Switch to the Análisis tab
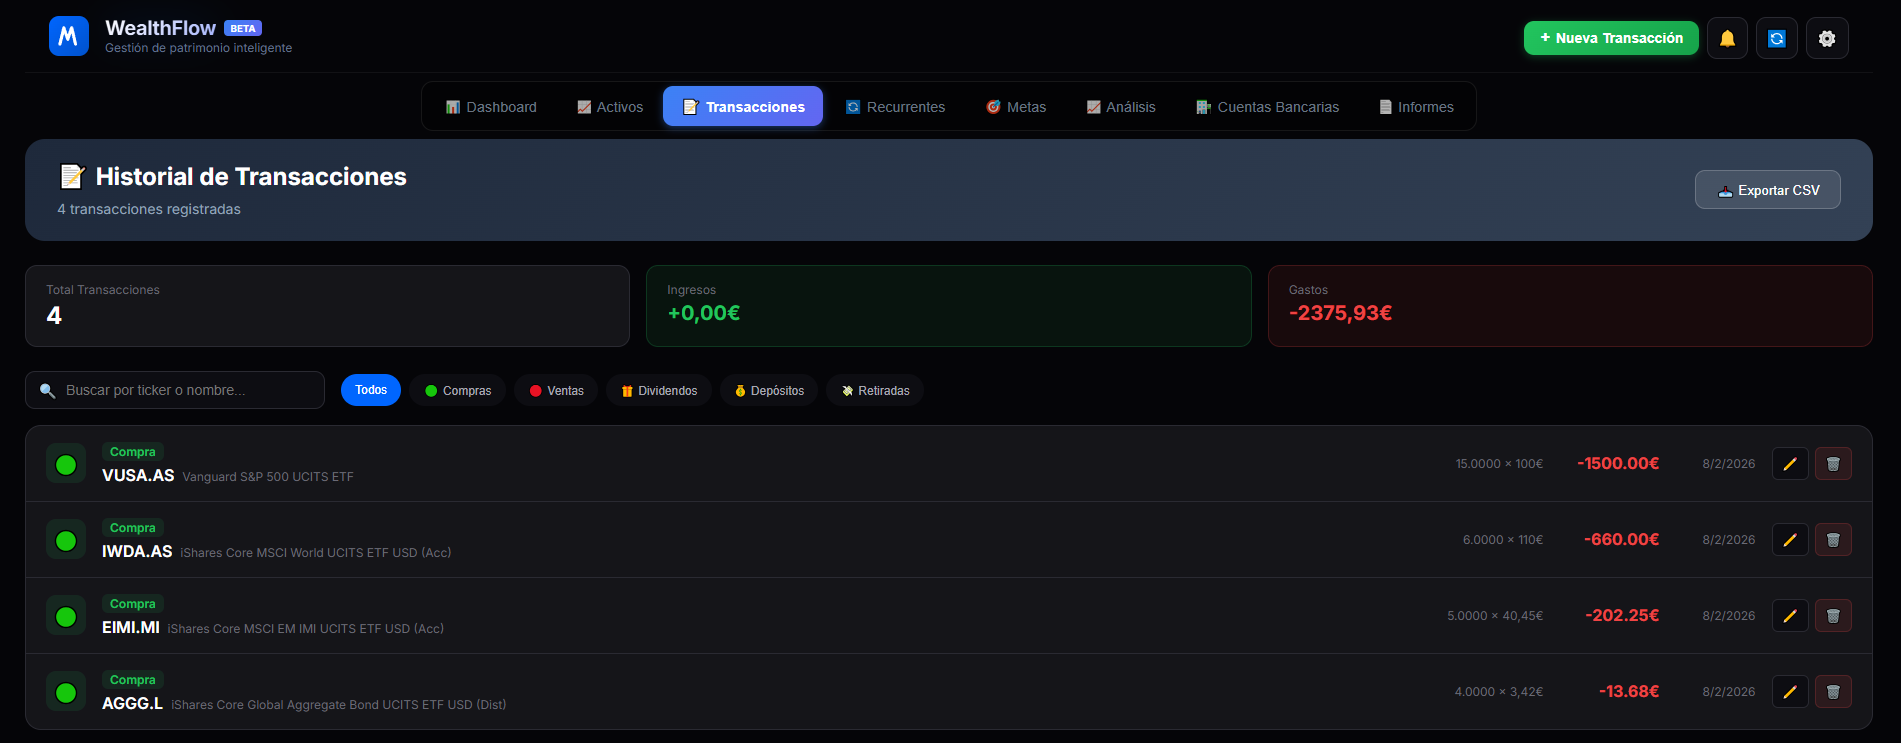 tap(1121, 107)
